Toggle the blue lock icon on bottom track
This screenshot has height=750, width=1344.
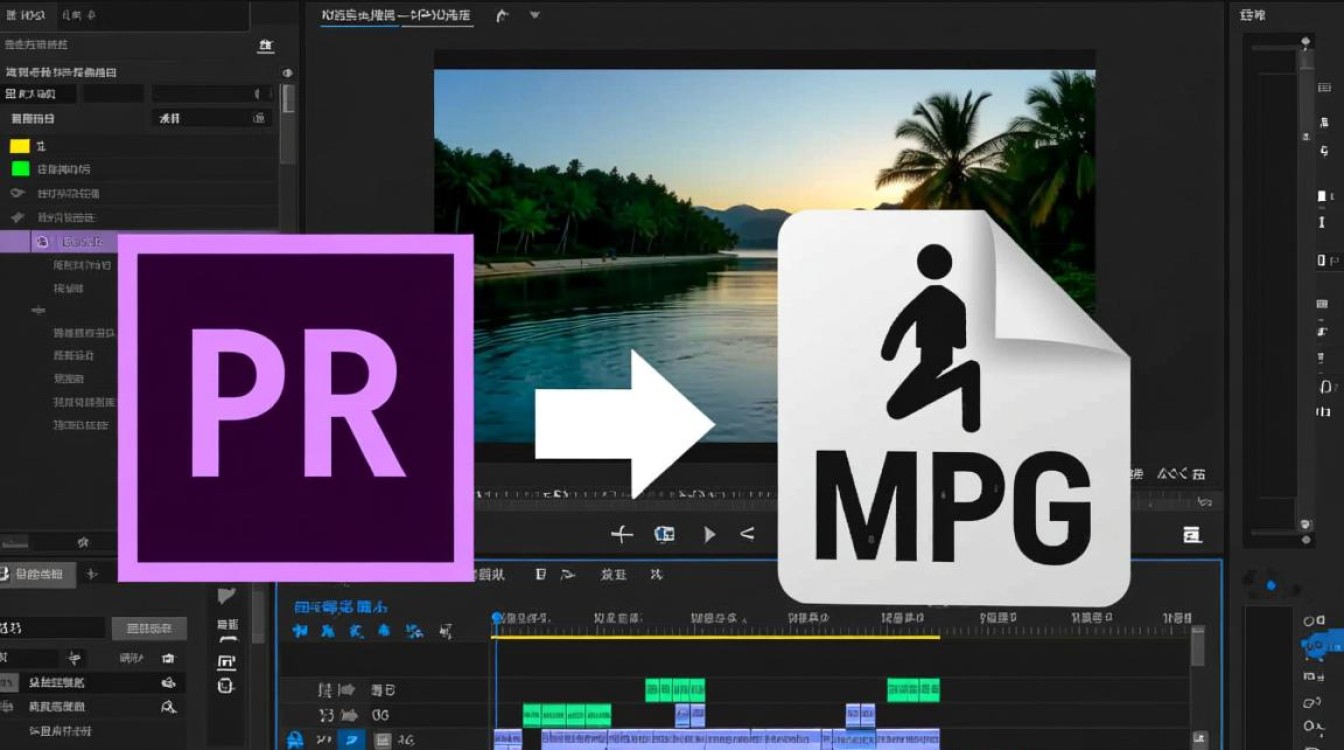click(x=295, y=741)
